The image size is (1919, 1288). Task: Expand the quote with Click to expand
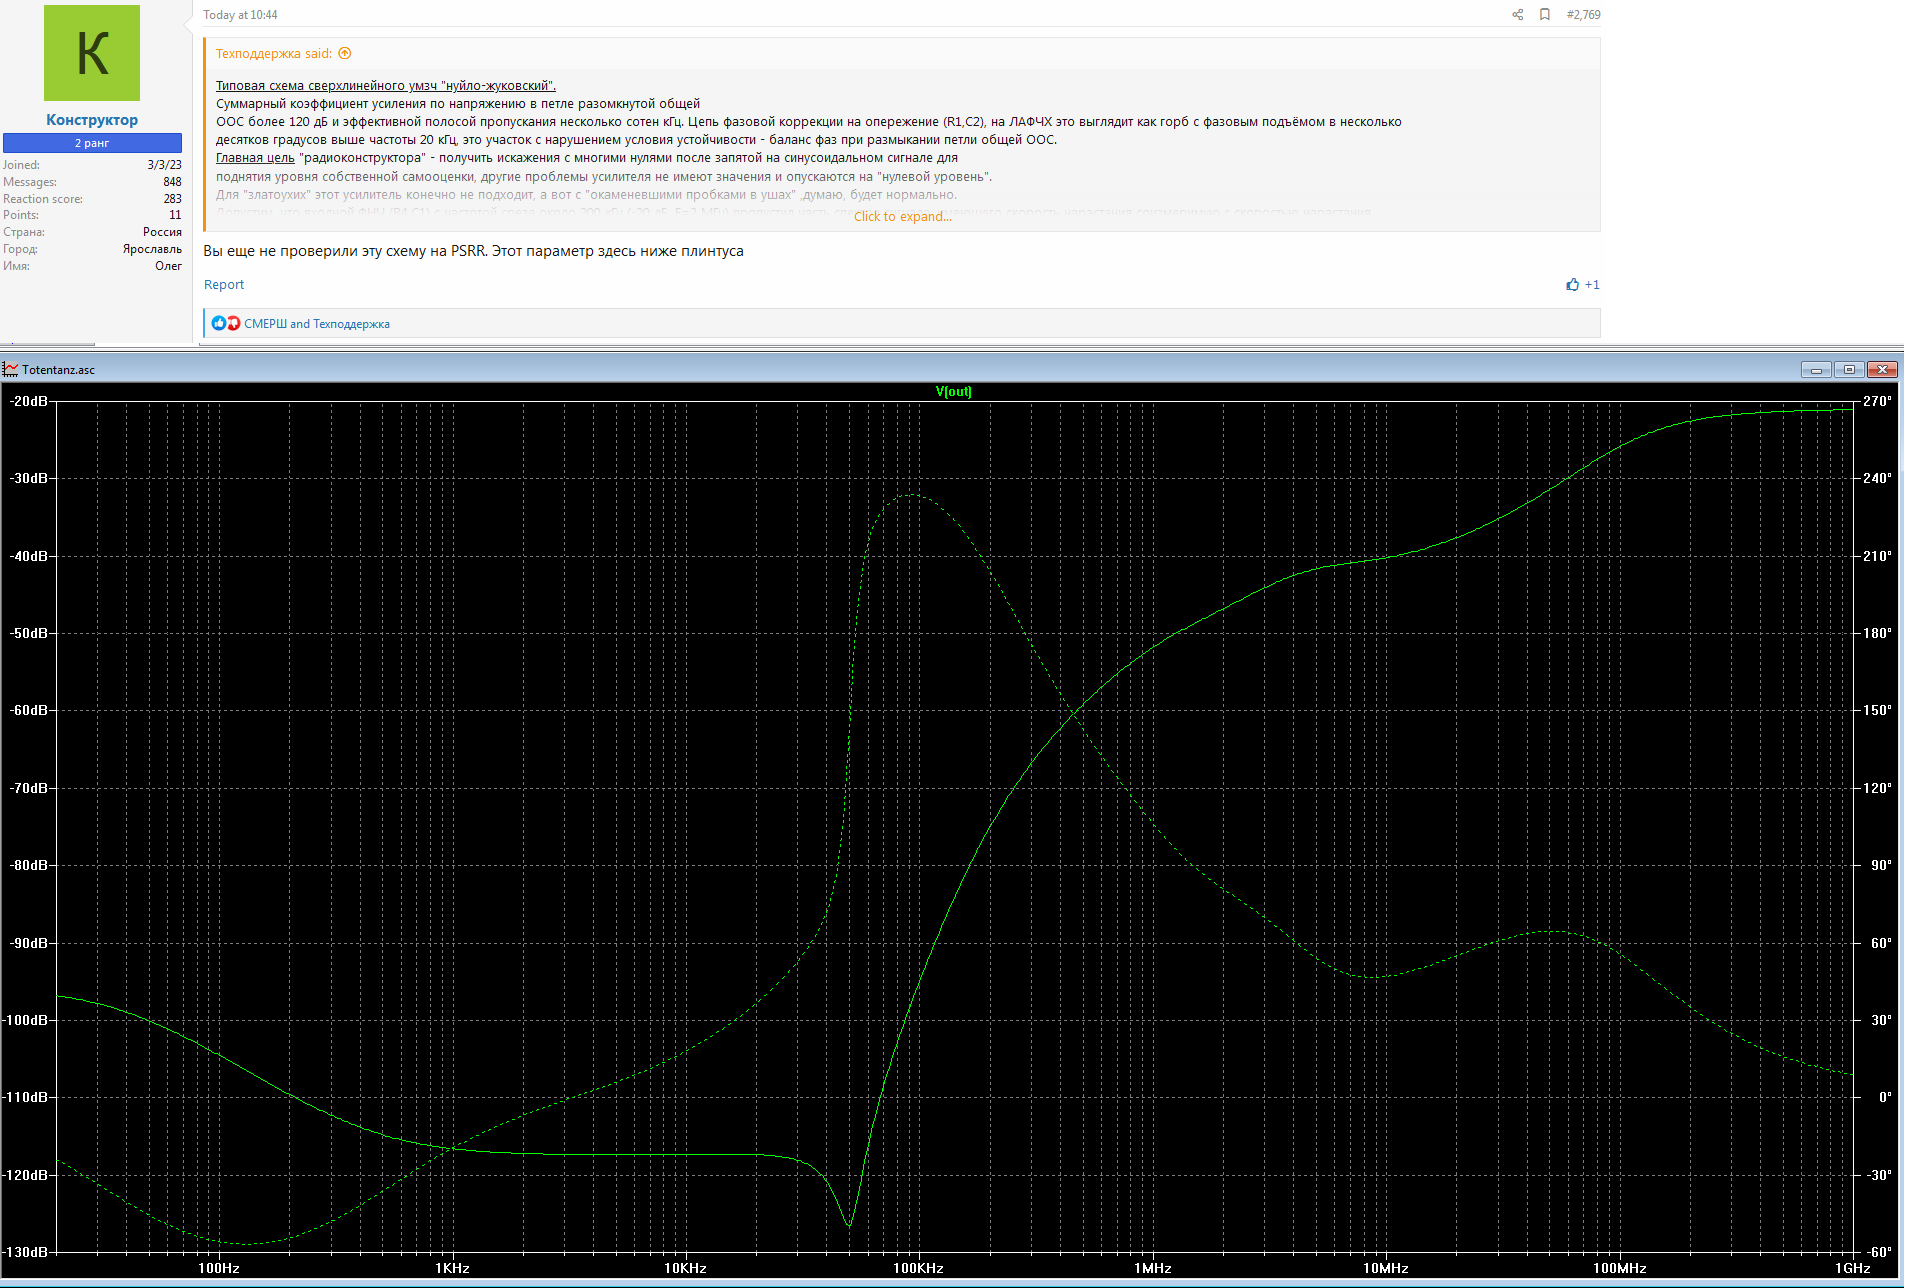902,217
